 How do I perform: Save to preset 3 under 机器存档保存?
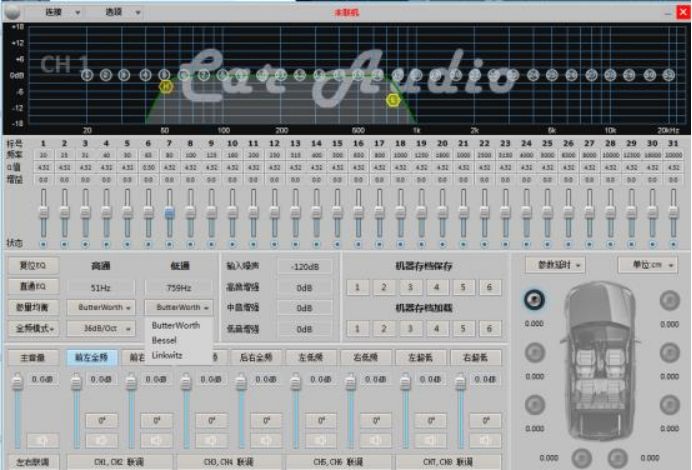click(410, 287)
